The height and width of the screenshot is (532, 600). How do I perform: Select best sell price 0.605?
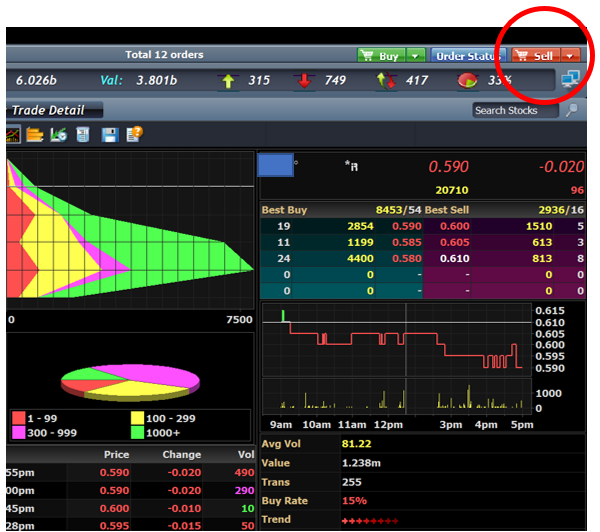[455, 242]
